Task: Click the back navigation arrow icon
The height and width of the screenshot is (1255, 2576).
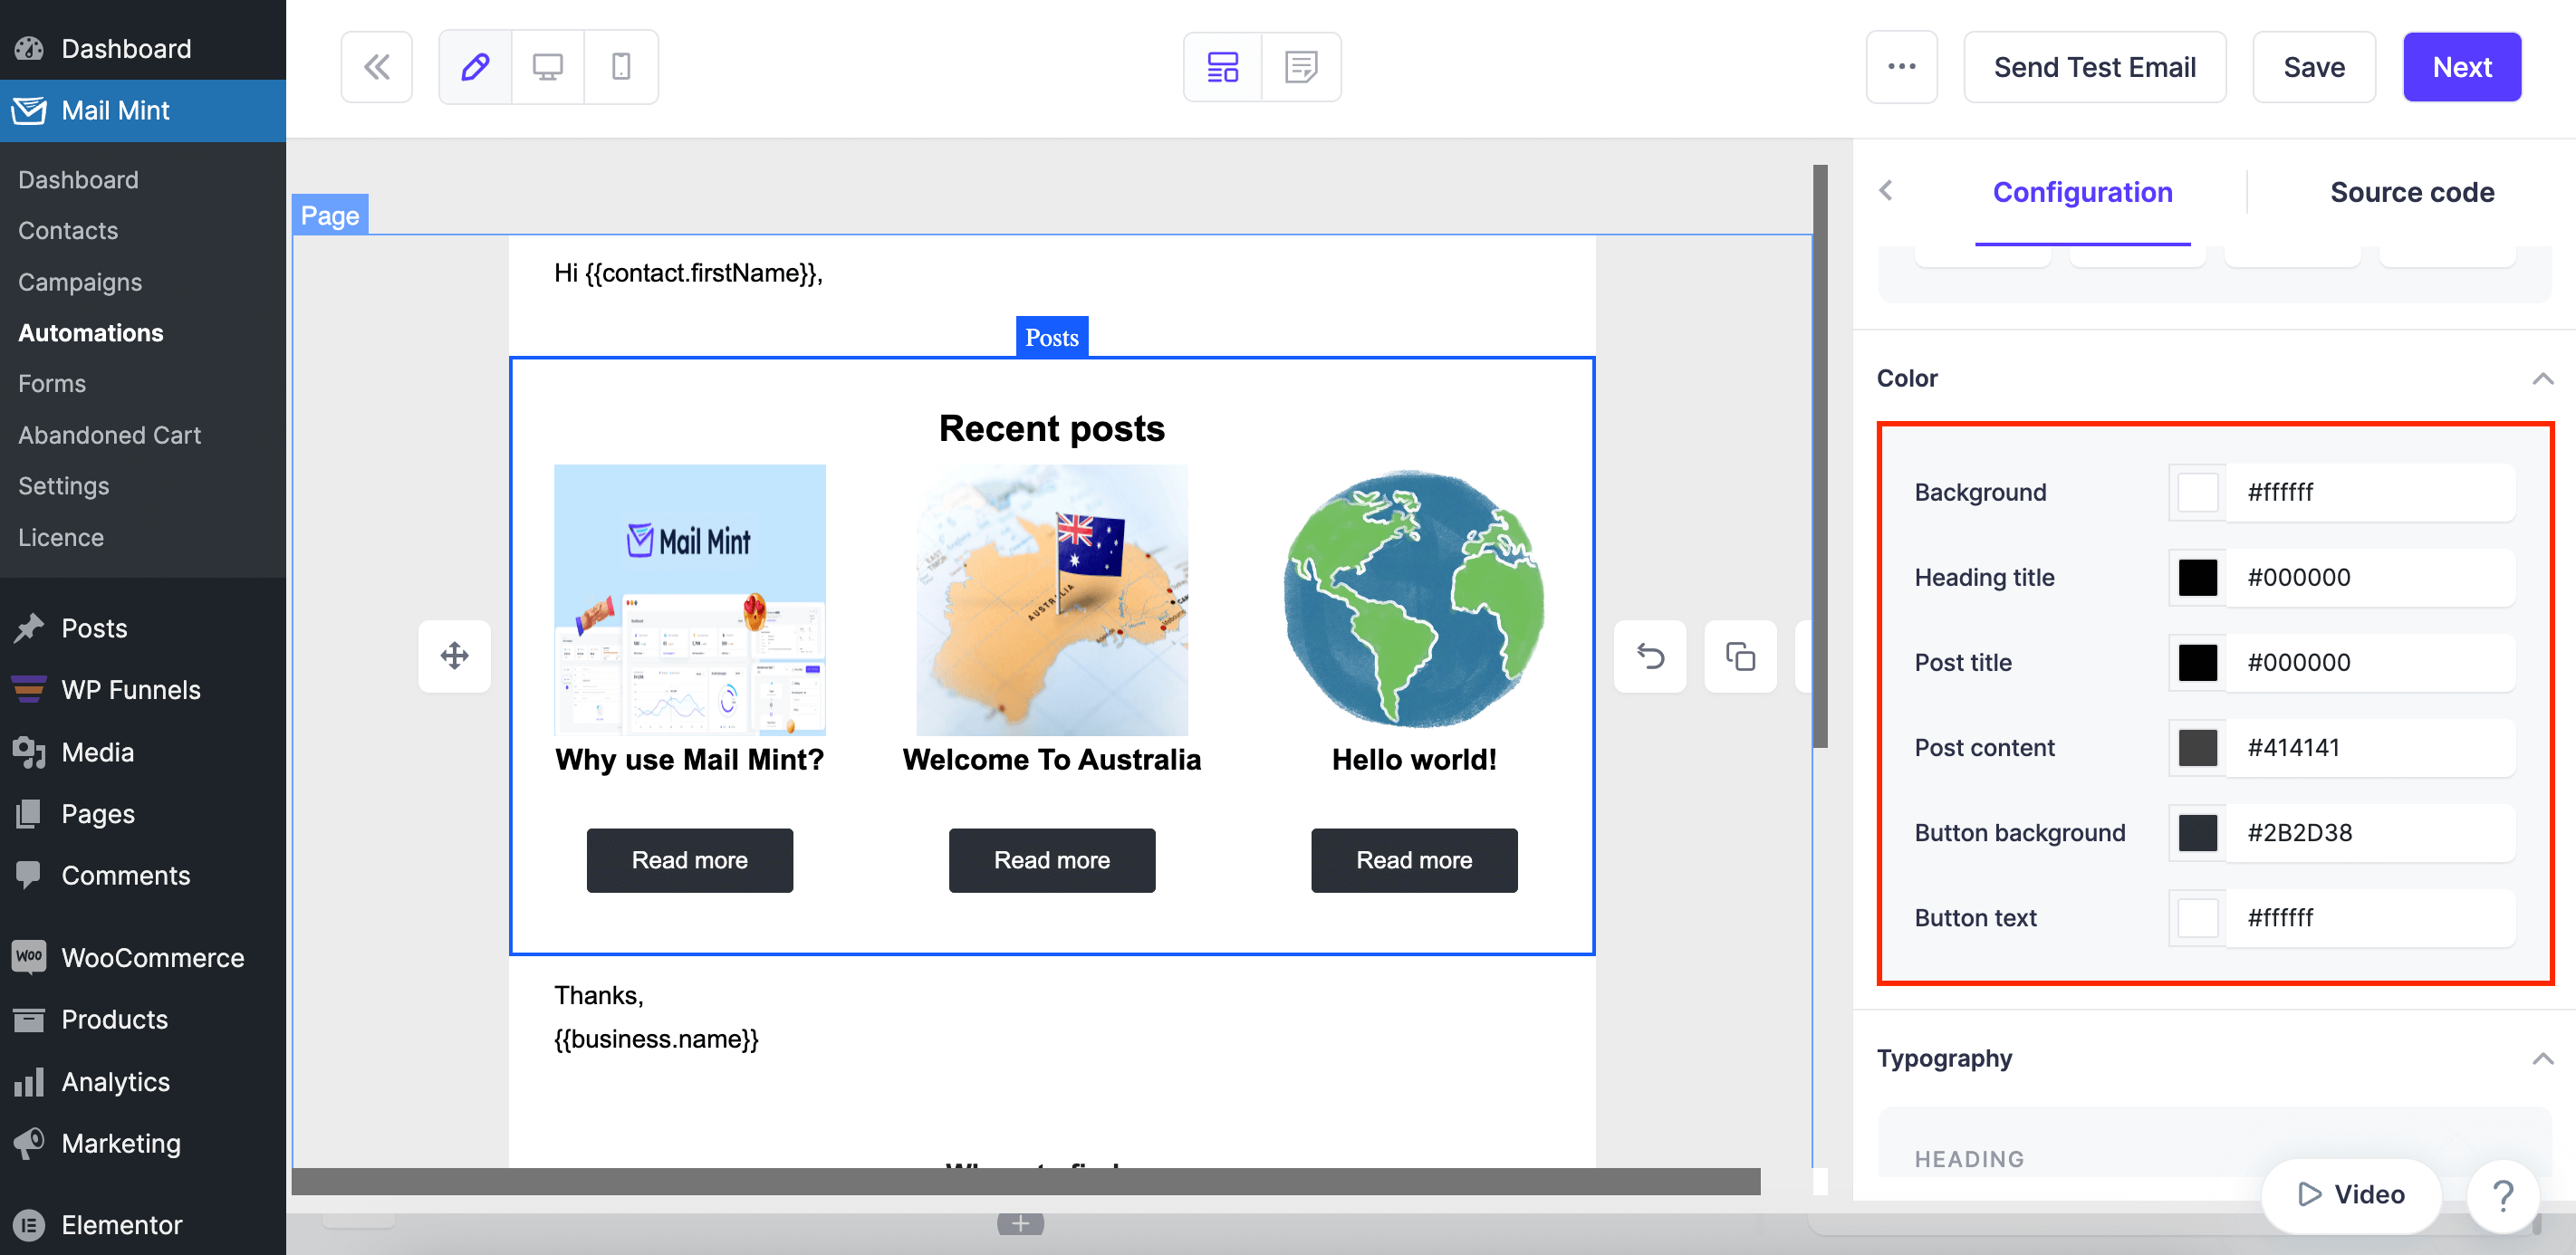Action: coord(1888,190)
